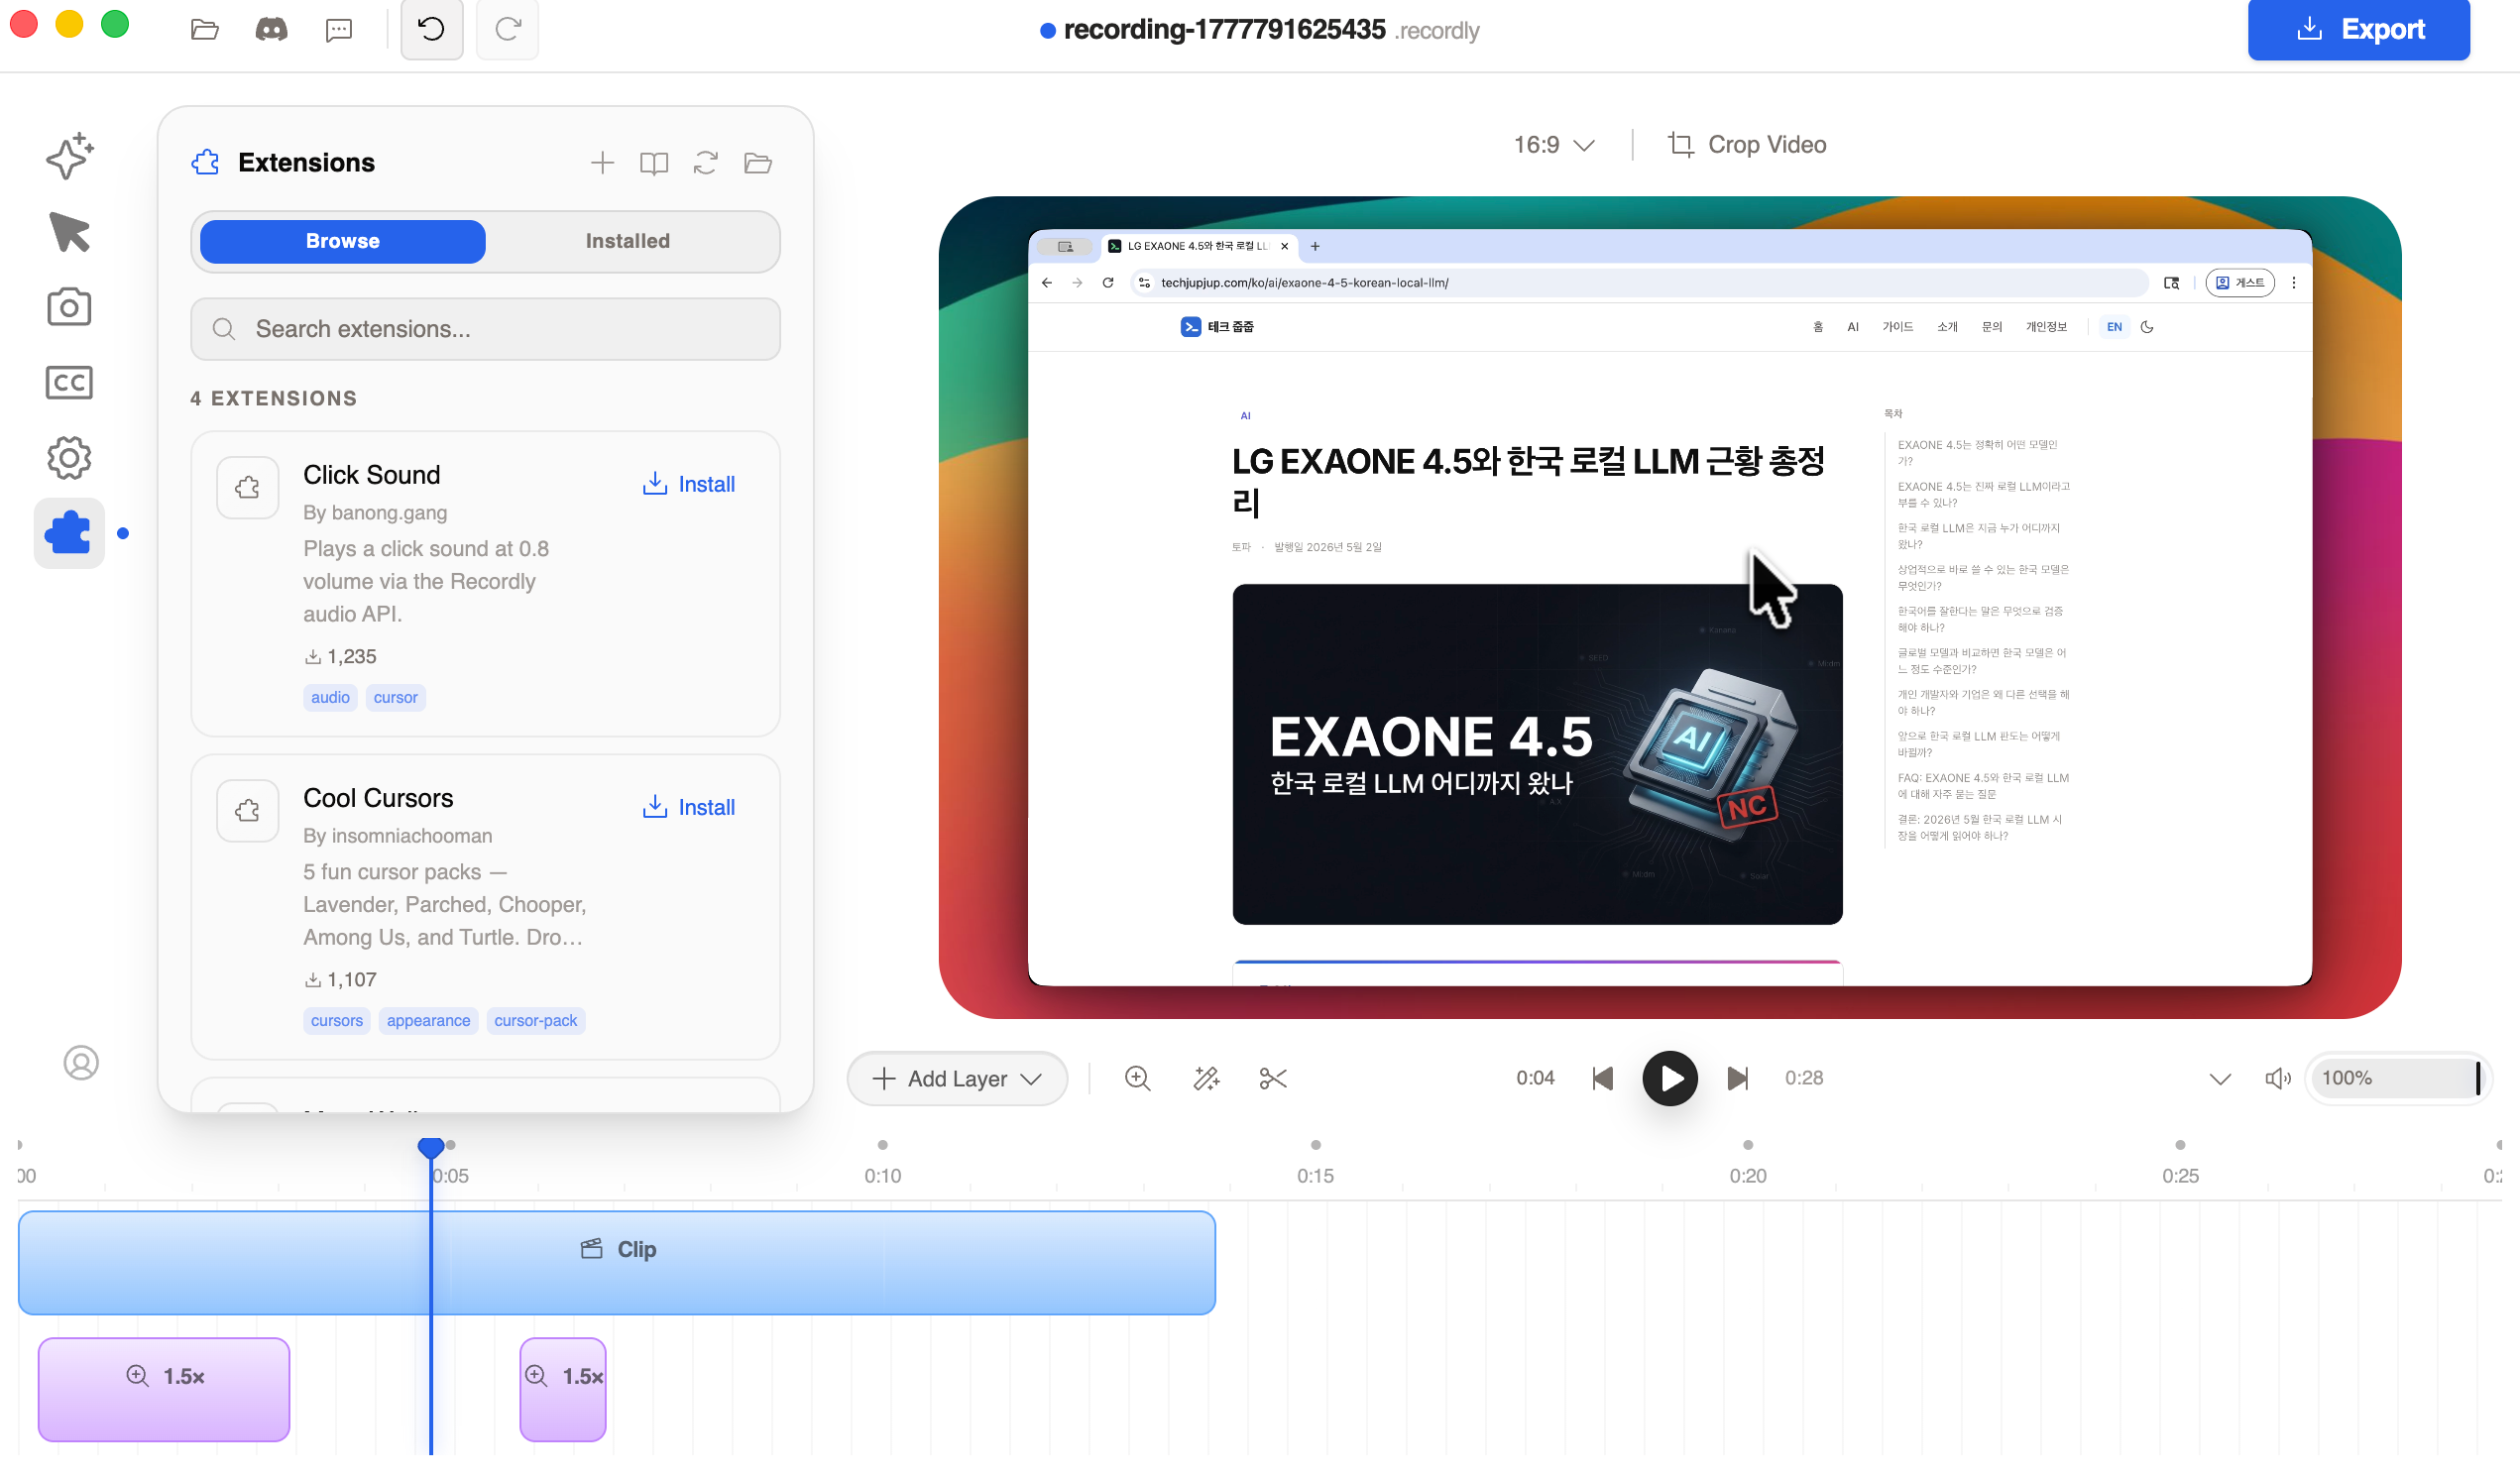Open the captions CC sidebar panel
The image size is (2520, 1479).
tap(69, 382)
